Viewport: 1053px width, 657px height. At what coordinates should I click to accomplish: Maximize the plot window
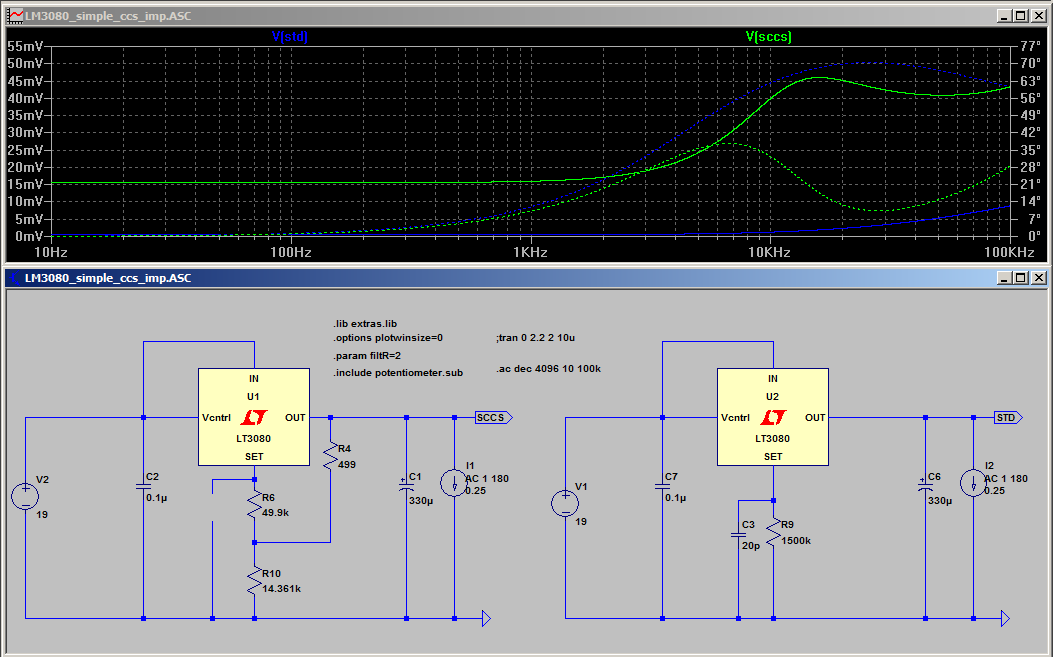[1021, 15]
